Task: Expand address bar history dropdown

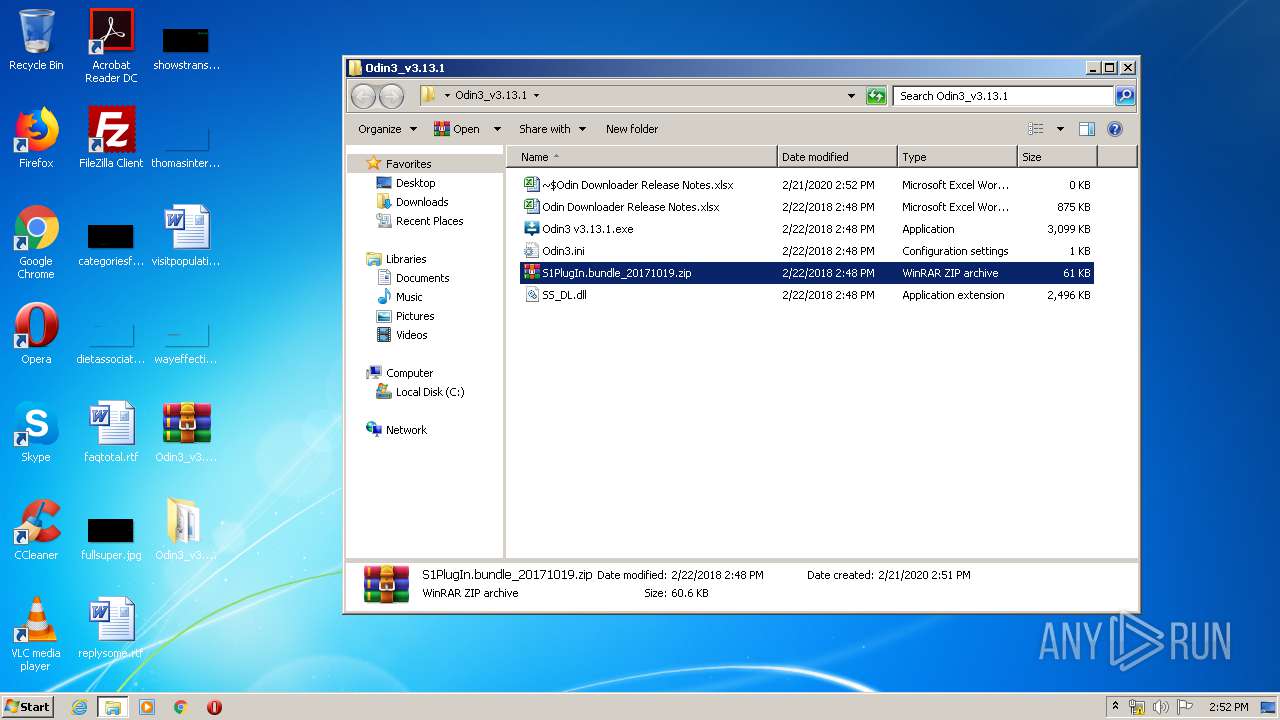Action: click(851, 96)
